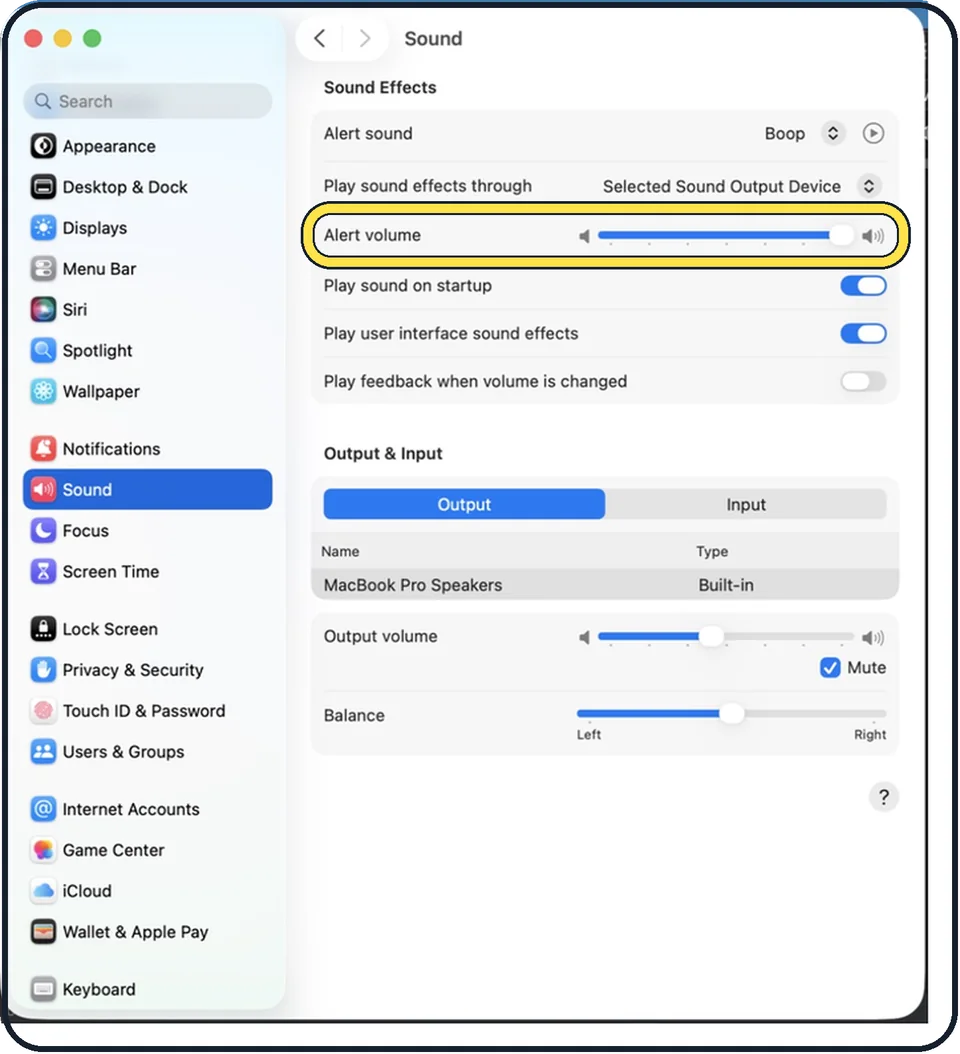The width and height of the screenshot is (960, 1054).
Task: Select Wallpaper label in the sidebar
Action: pos(101,392)
